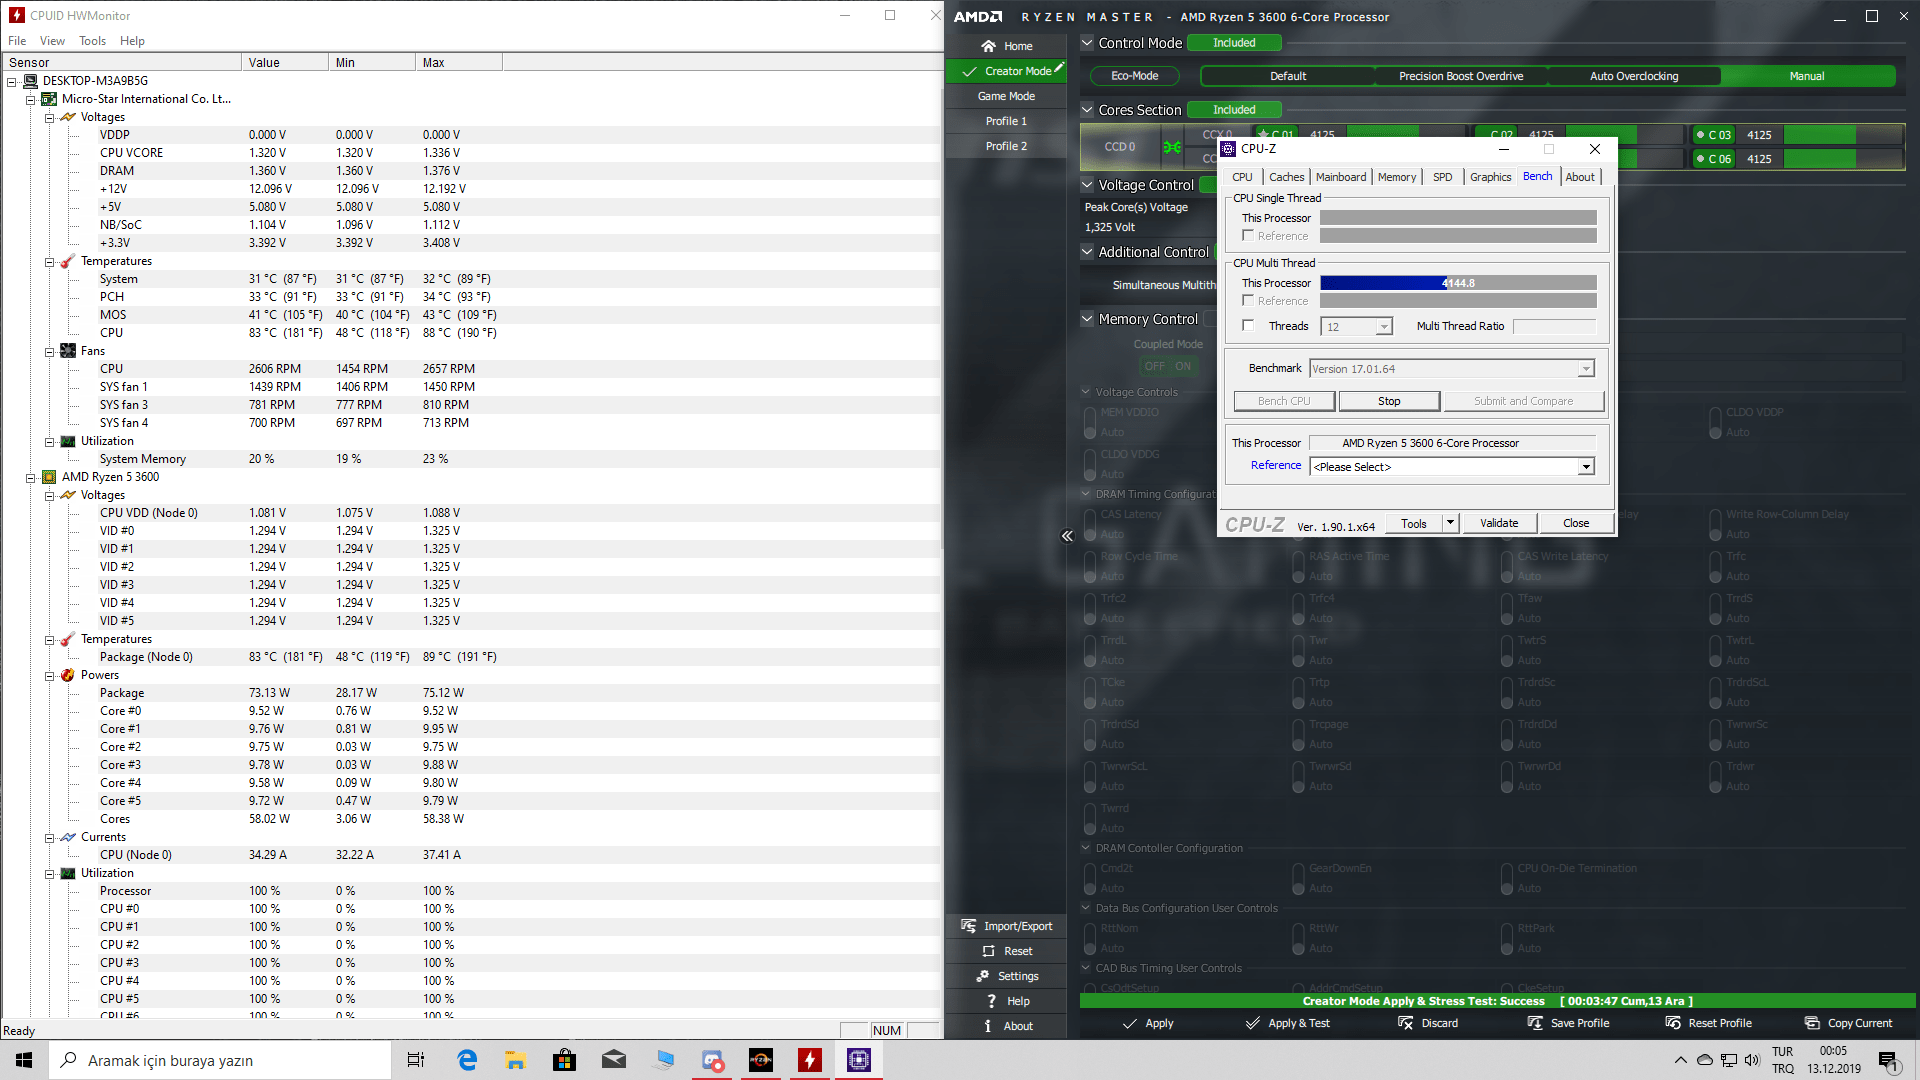This screenshot has height=1080, width=1920.
Task: Open the Reference processor dropdown
Action: pyautogui.click(x=1585, y=467)
